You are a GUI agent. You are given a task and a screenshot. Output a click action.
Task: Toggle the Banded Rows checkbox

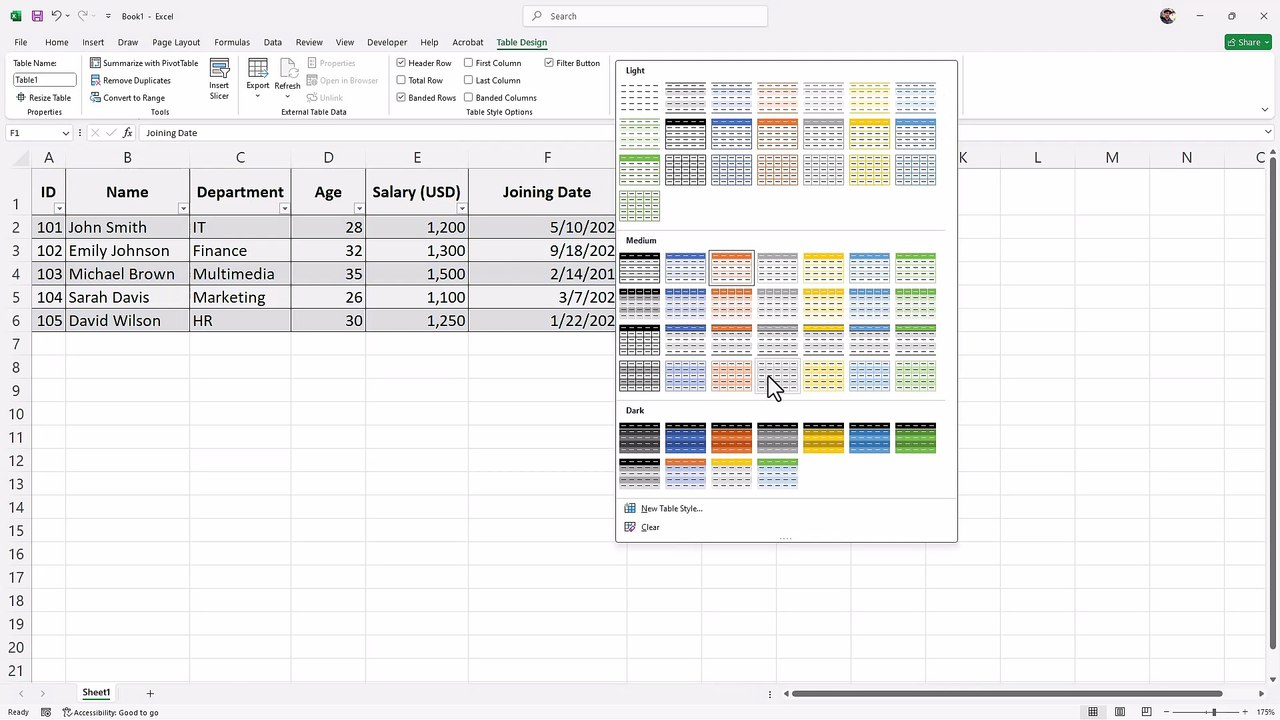(401, 98)
